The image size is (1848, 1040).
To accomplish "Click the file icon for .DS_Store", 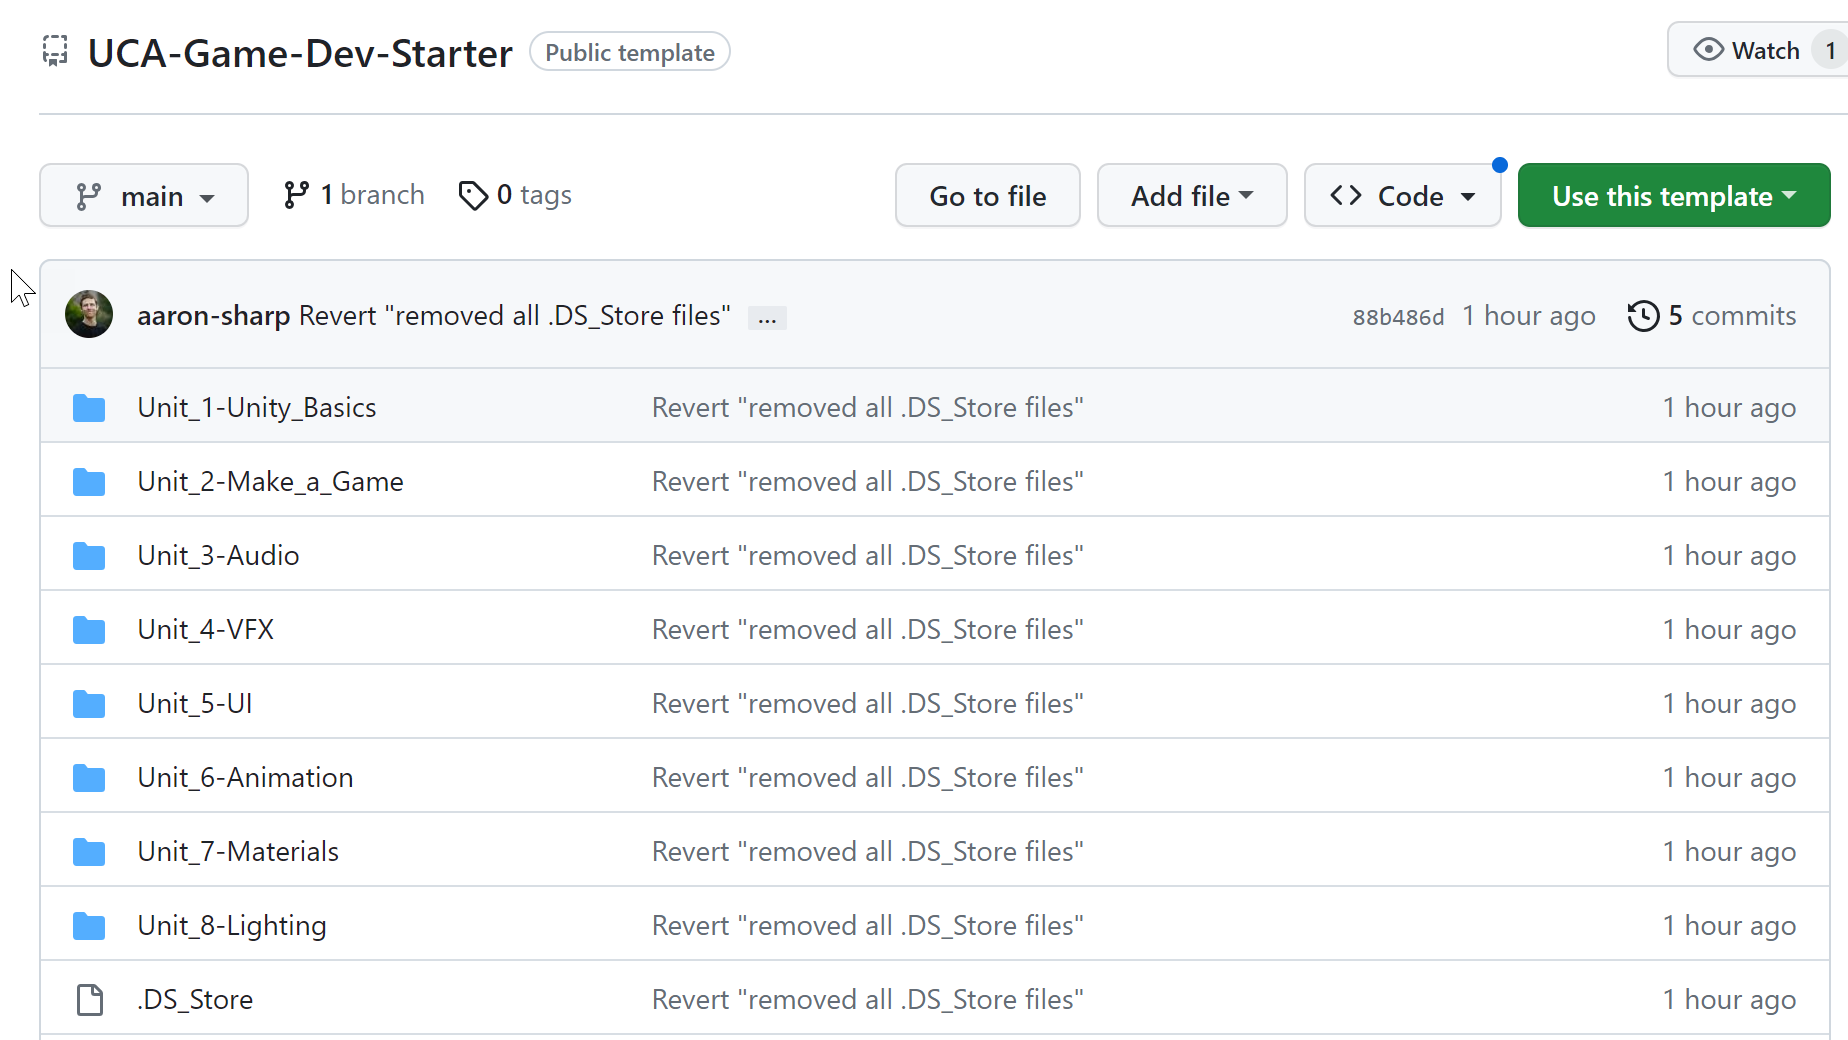I will tap(89, 1000).
